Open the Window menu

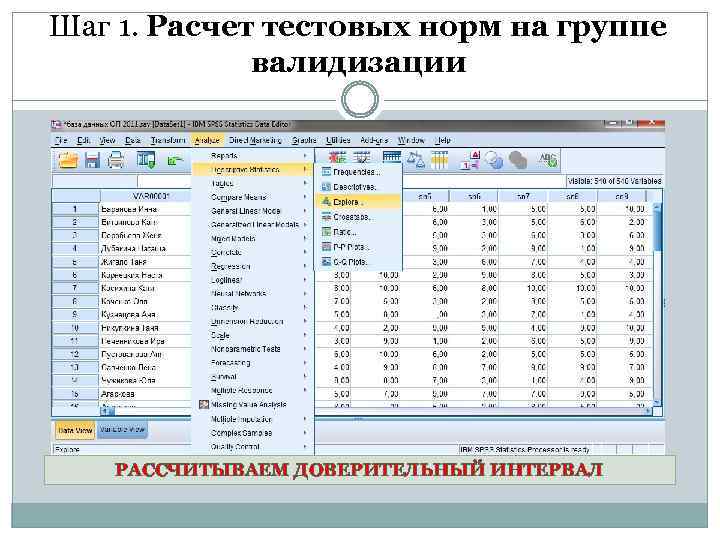pyautogui.click(x=411, y=141)
